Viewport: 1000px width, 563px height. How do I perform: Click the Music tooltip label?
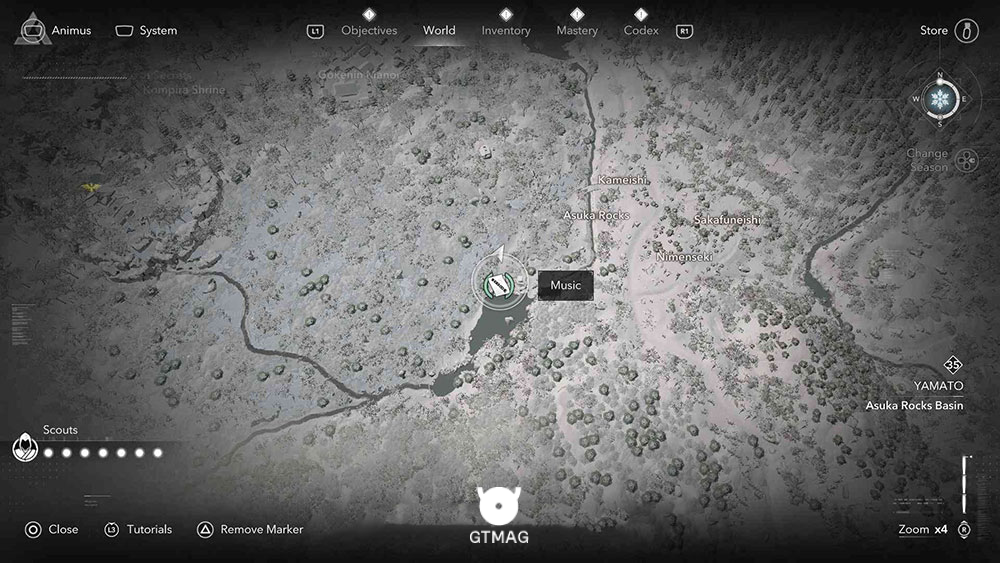pos(566,285)
